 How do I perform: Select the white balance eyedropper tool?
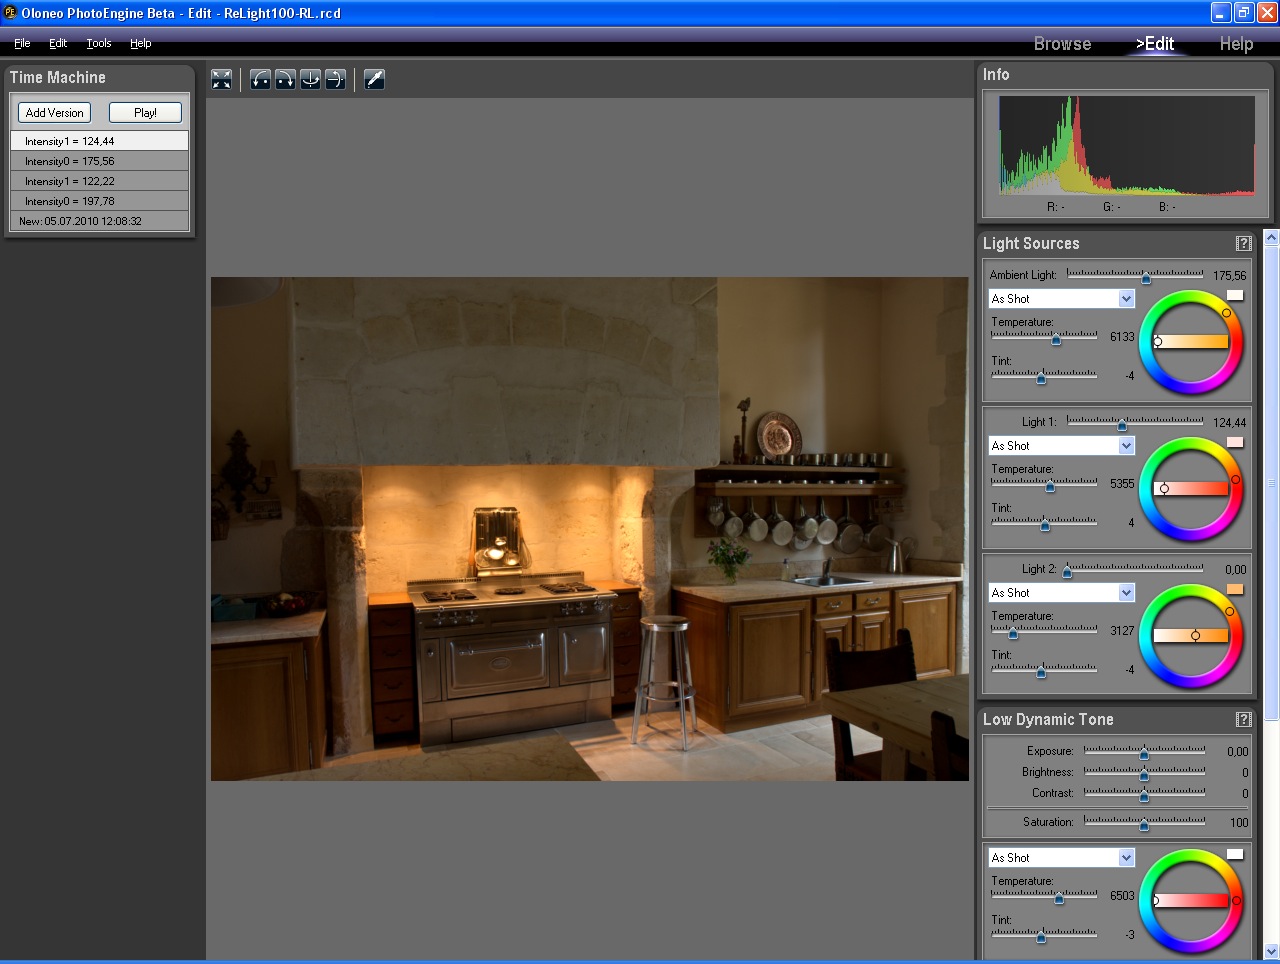374,79
